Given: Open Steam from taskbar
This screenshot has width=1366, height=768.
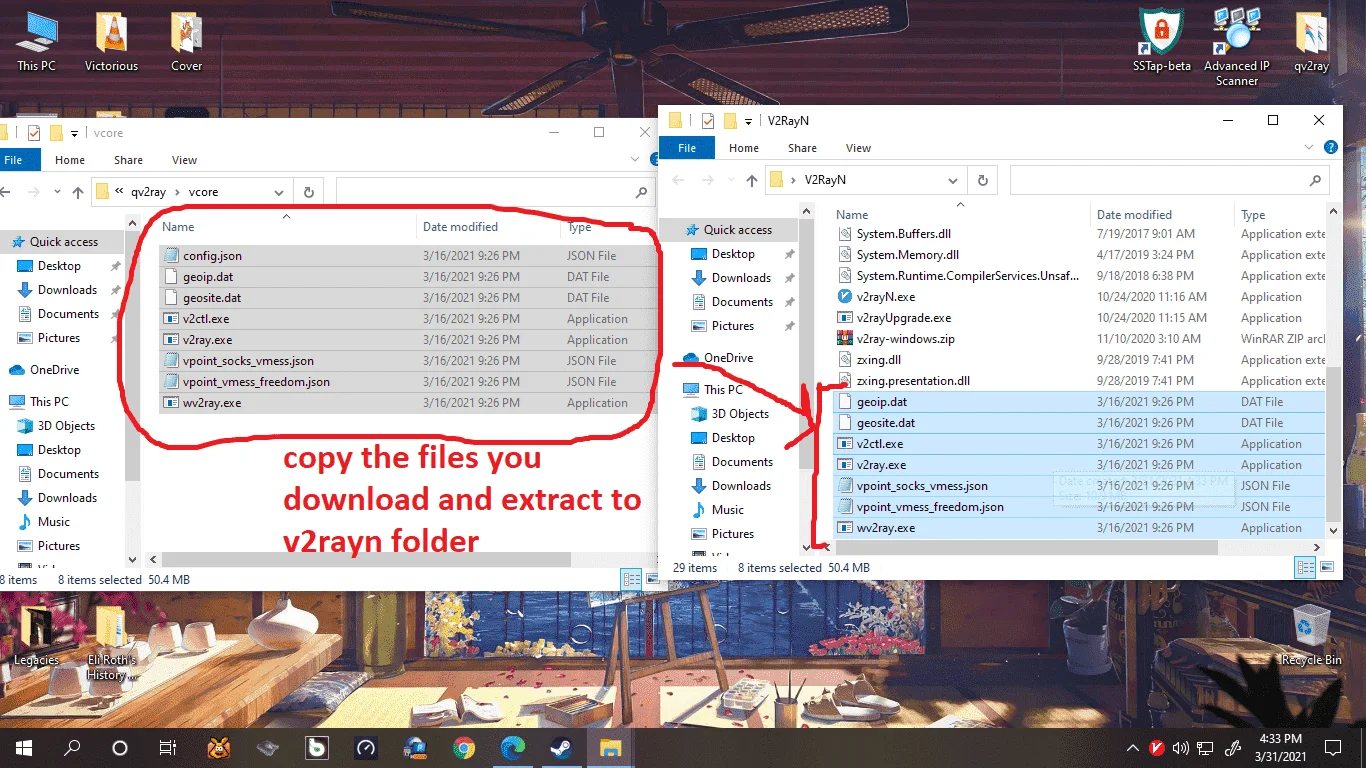Looking at the screenshot, I should click(x=561, y=747).
